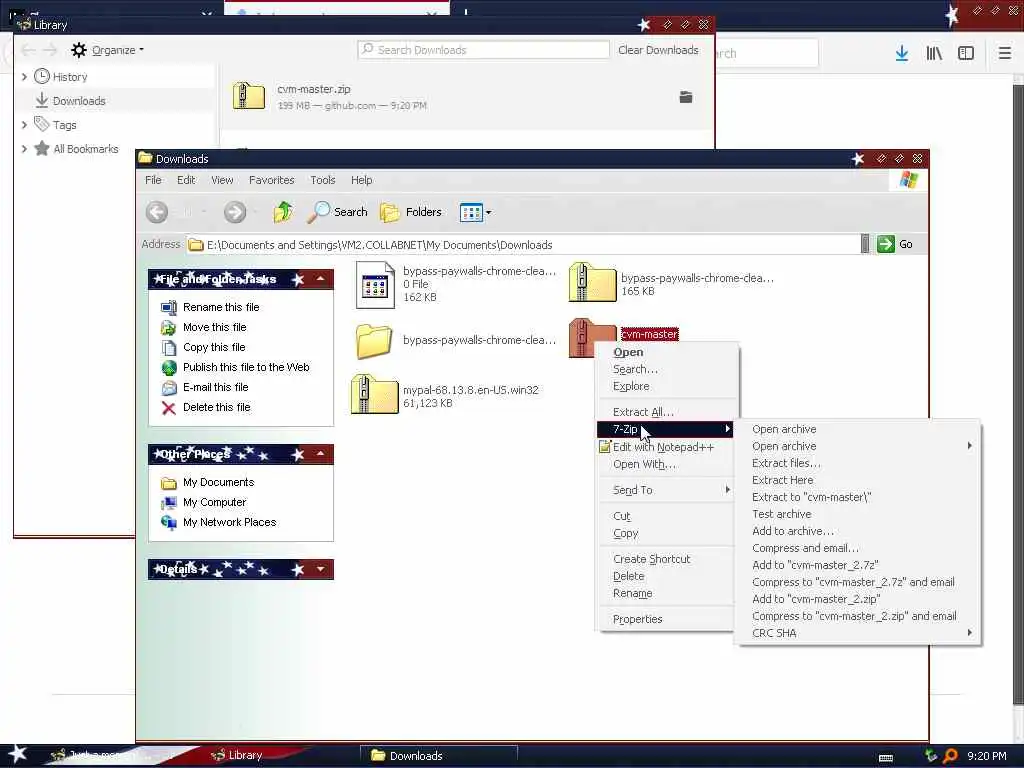The width and height of the screenshot is (1024, 768).
Task: Click Rename this file task link
Action: tap(221, 307)
